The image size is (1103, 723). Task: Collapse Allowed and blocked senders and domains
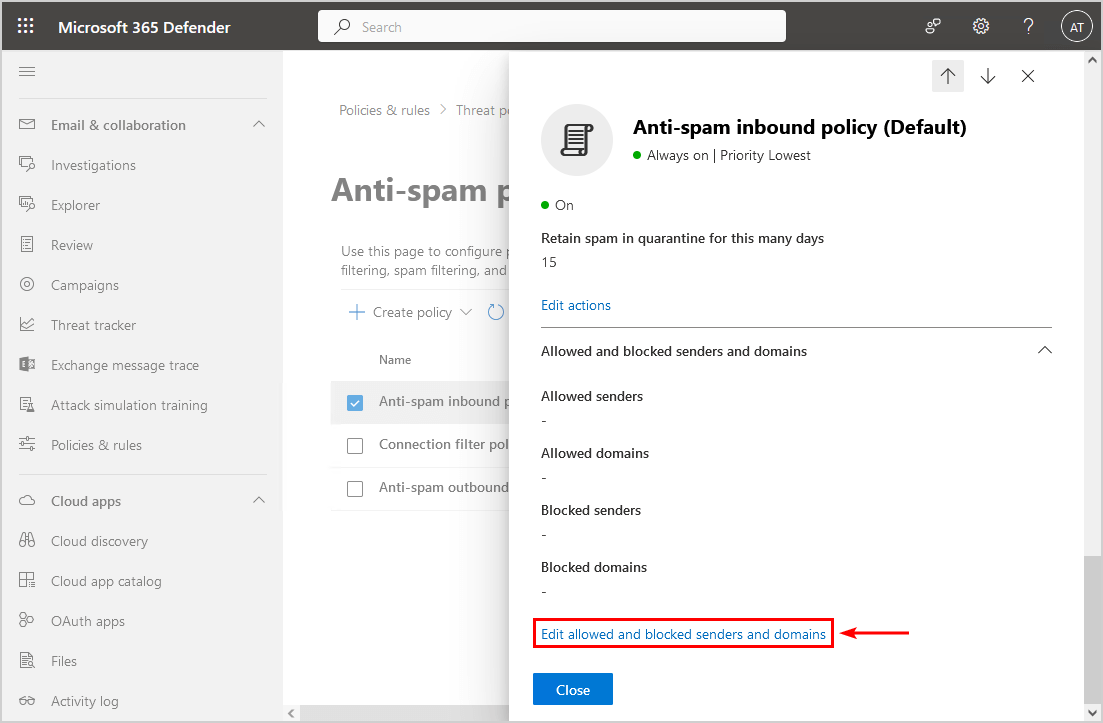(x=1044, y=350)
